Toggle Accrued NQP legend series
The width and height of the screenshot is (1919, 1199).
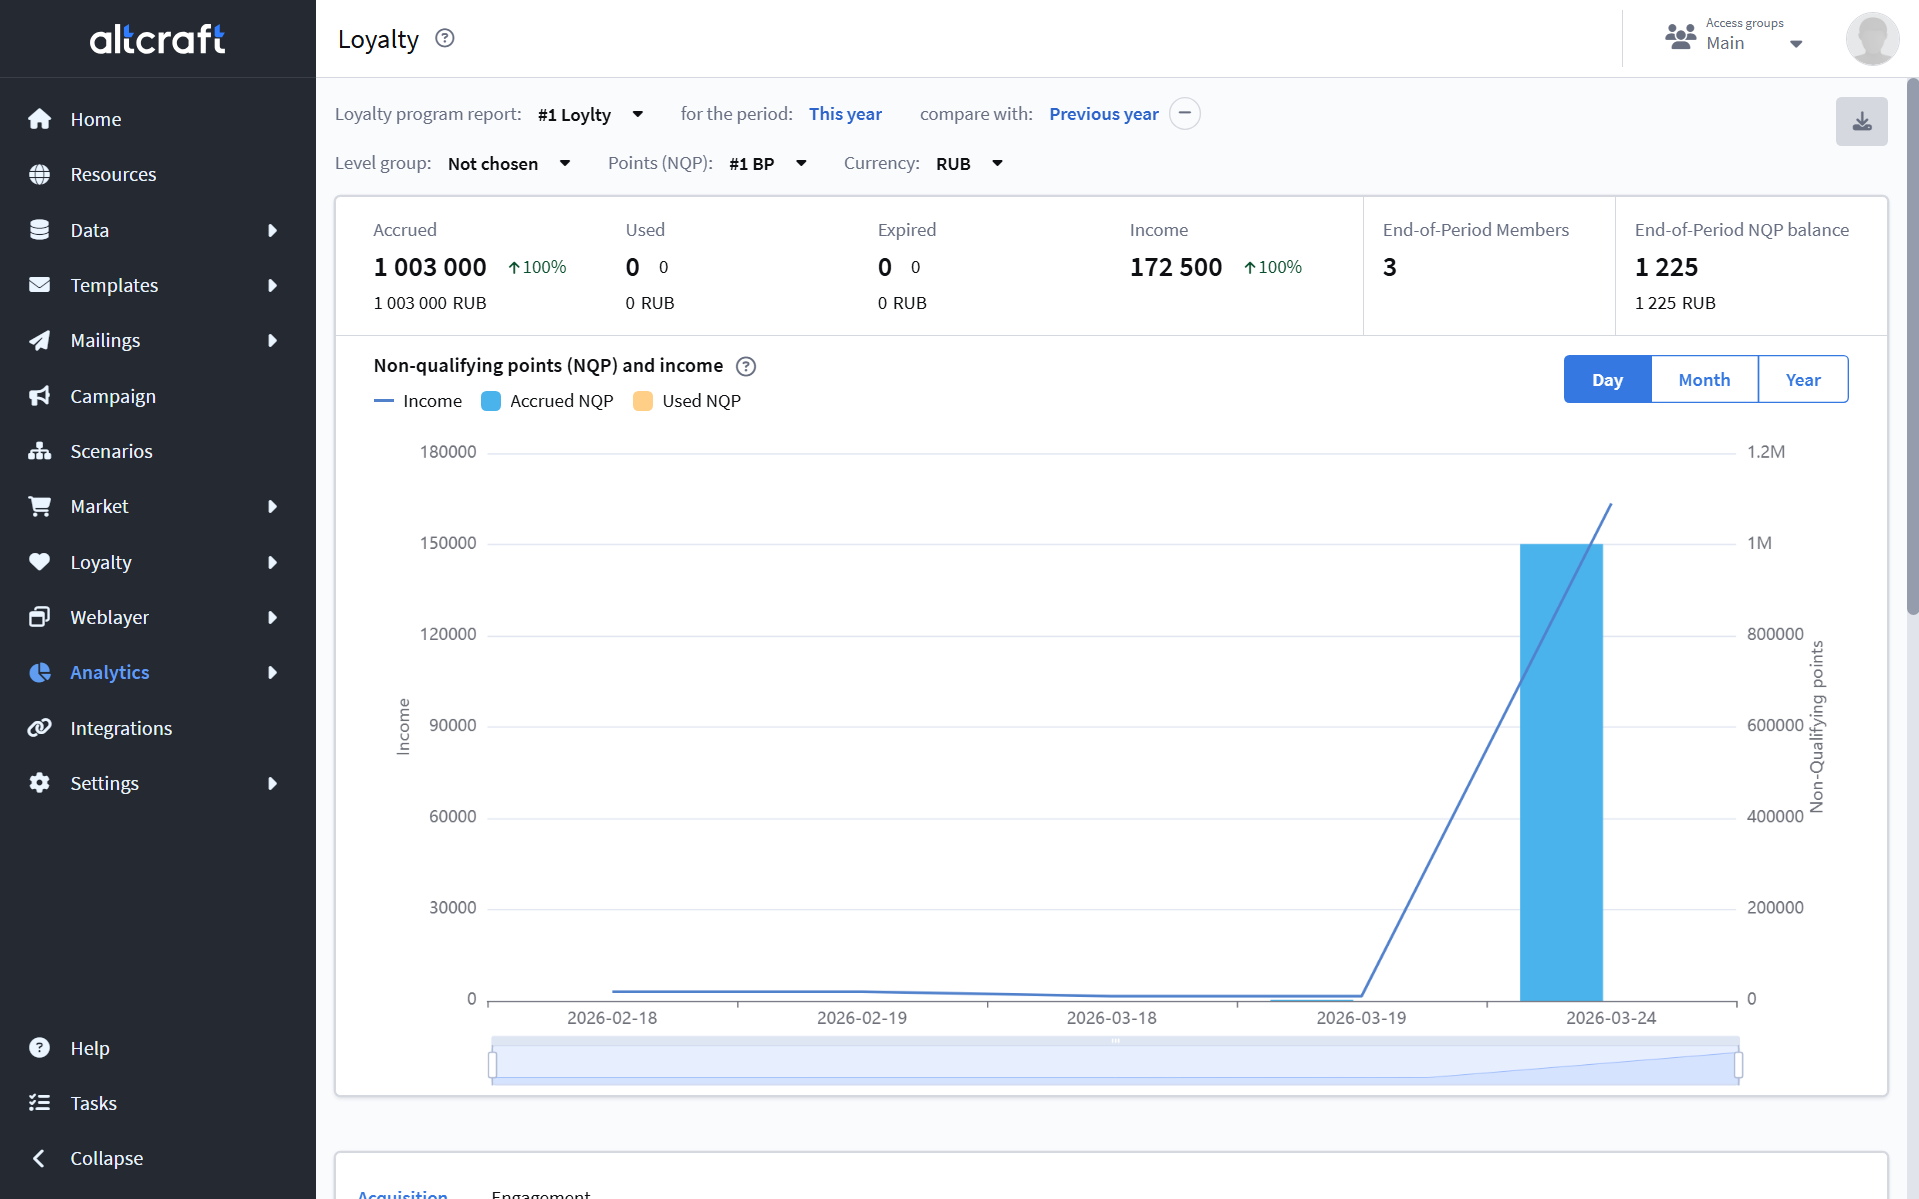click(547, 401)
